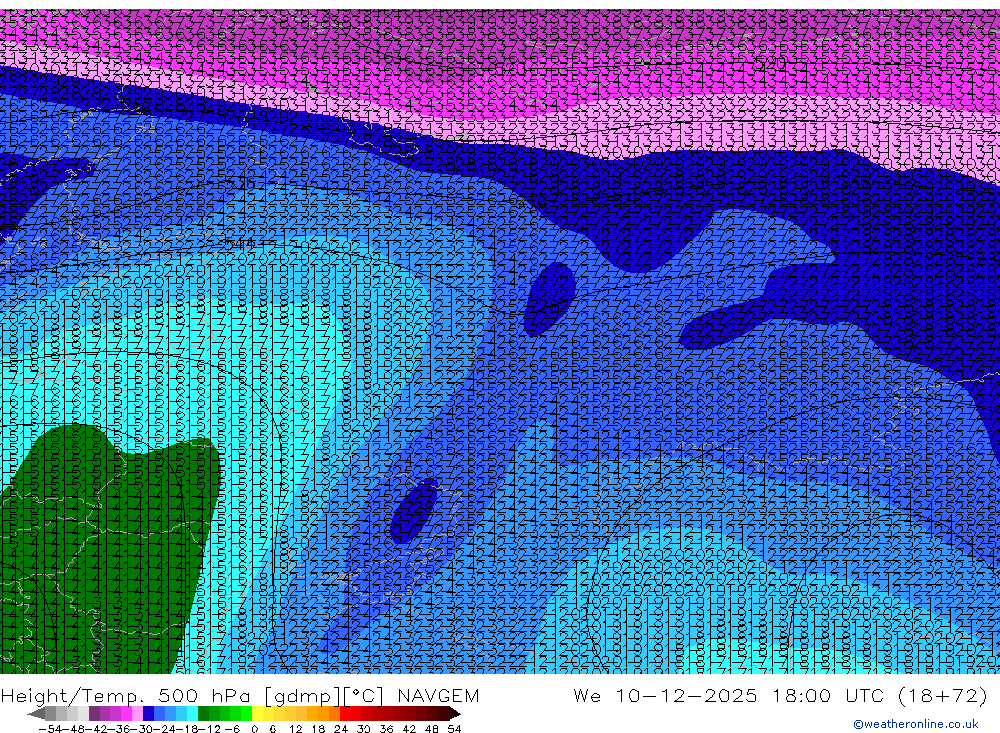Select the light pink legend swatch before -30
The image size is (1000, 733).
coord(137,713)
